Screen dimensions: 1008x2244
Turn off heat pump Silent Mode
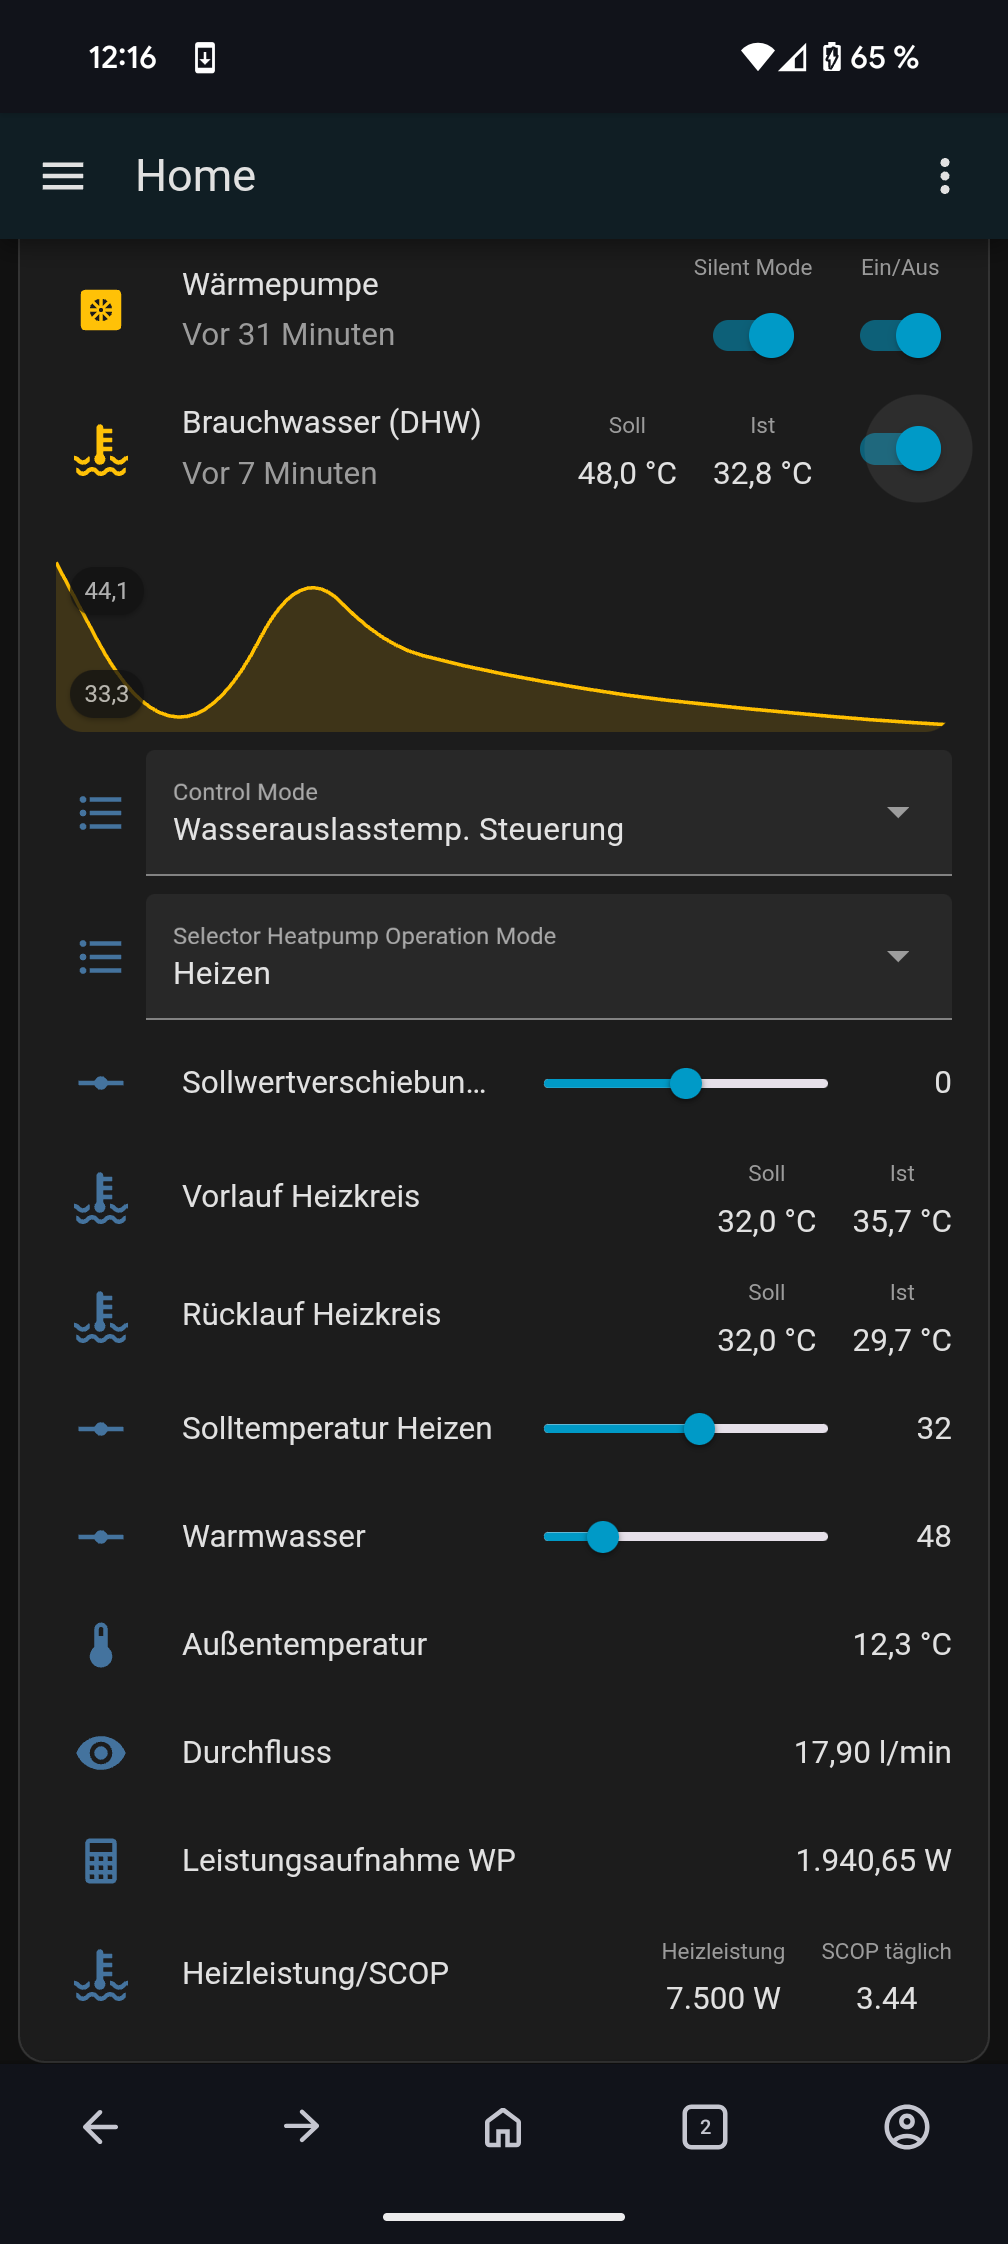[x=753, y=336]
